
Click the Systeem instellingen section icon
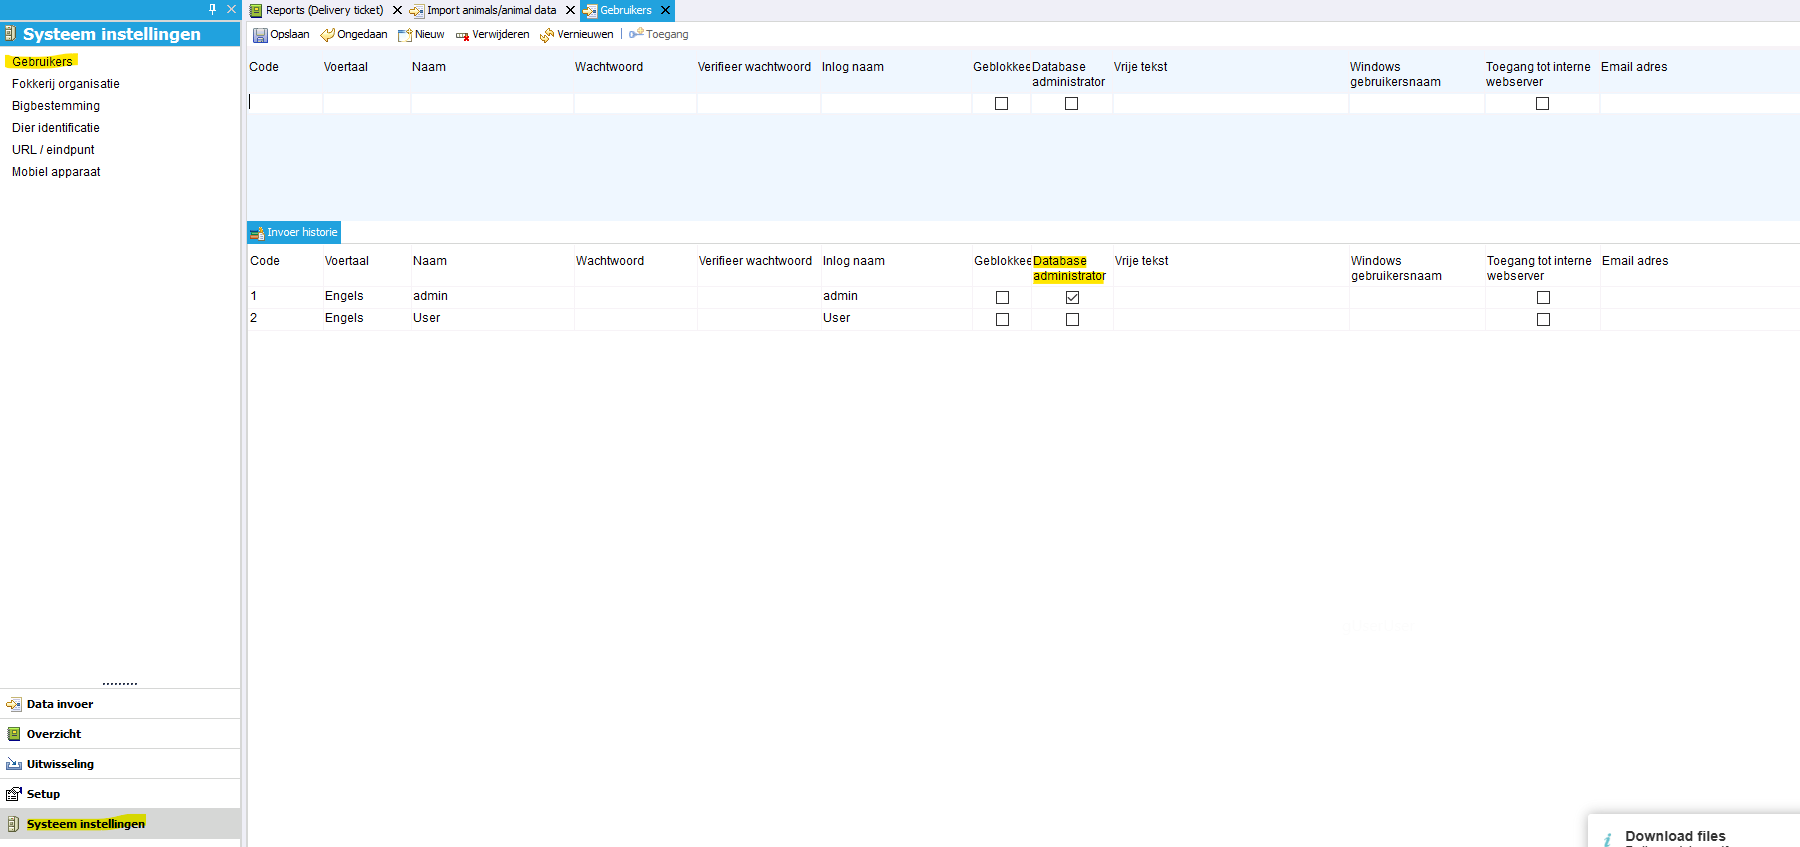pyautogui.click(x=14, y=824)
